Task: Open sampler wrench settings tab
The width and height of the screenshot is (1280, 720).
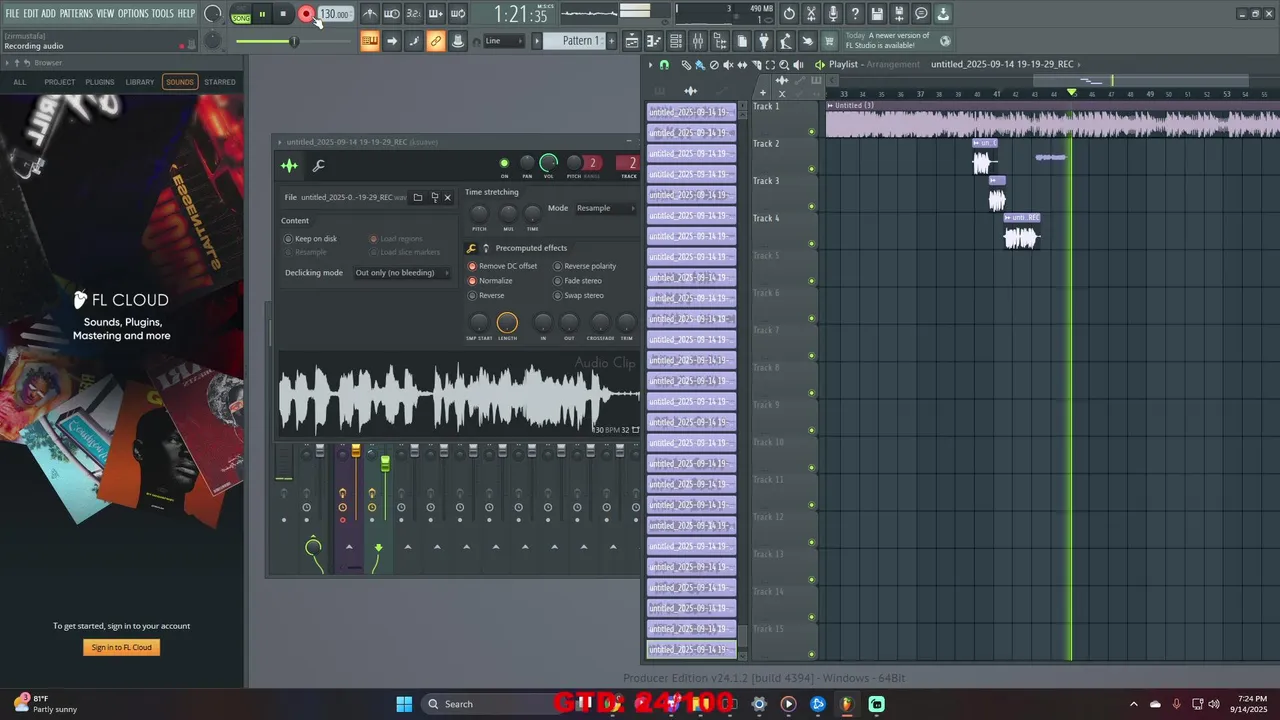Action: pyautogui.click(x=319, y=166)
